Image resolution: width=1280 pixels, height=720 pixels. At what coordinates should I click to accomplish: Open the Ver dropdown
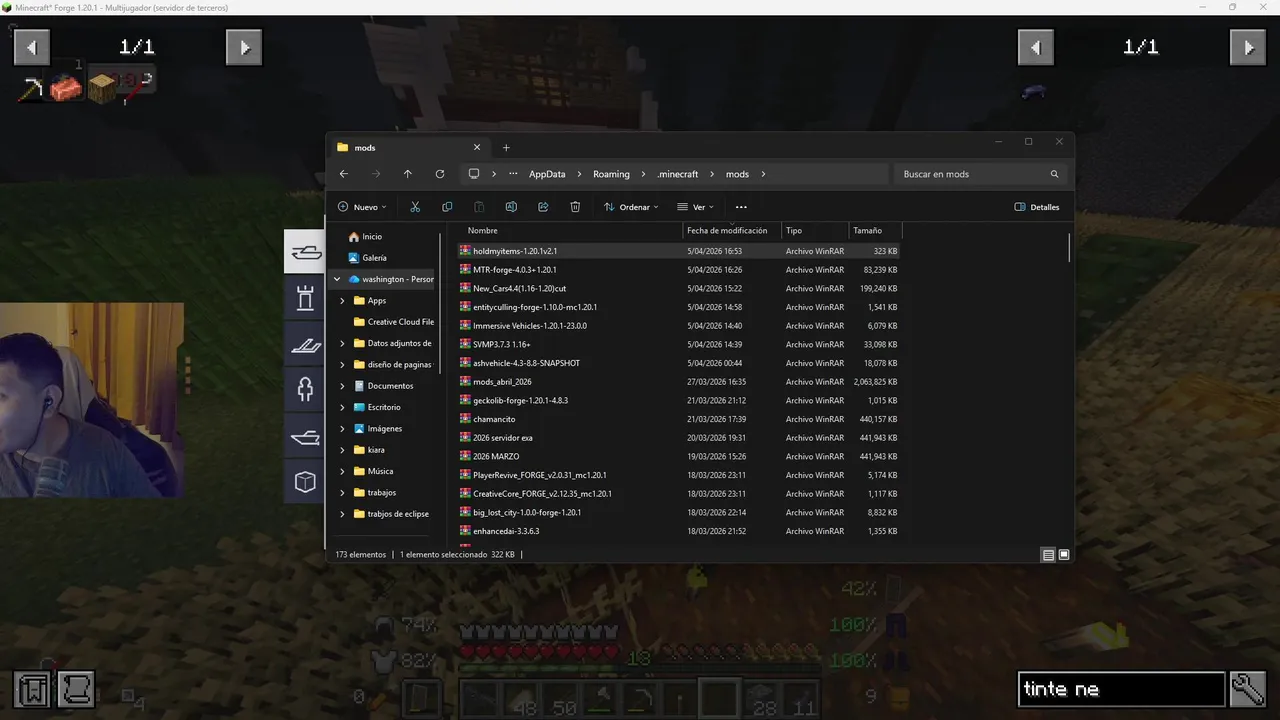click(695, 207)
